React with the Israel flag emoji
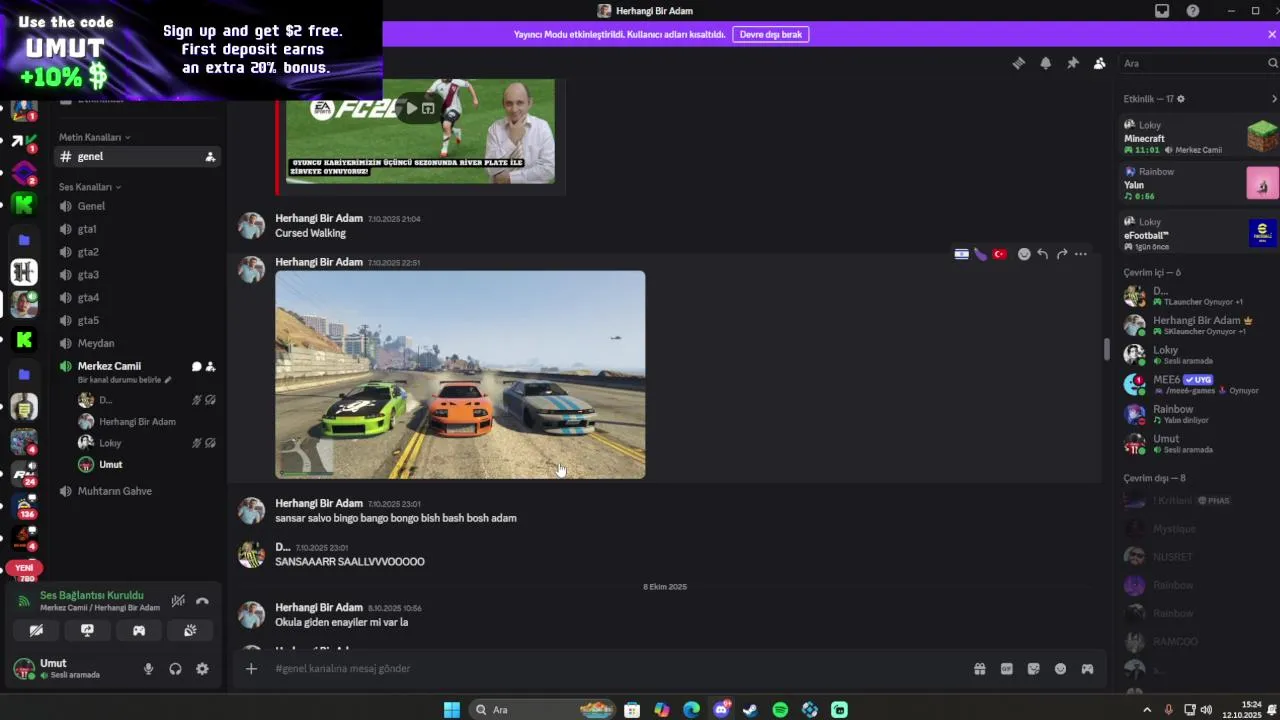Viewport: 1280px width, 720px height. click(961, 254)
